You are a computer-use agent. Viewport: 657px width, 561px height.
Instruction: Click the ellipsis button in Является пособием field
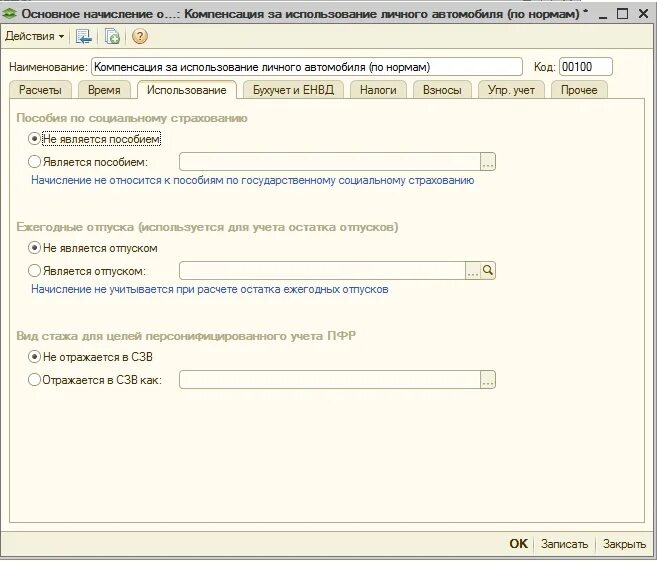488,162
